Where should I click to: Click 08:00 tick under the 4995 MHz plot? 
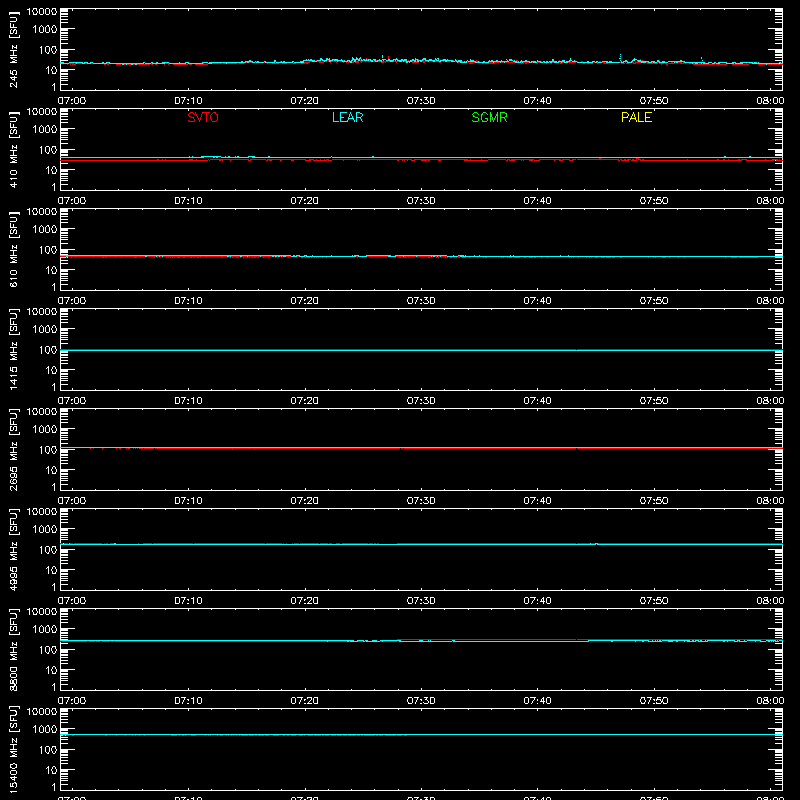[x=770, y=601]
